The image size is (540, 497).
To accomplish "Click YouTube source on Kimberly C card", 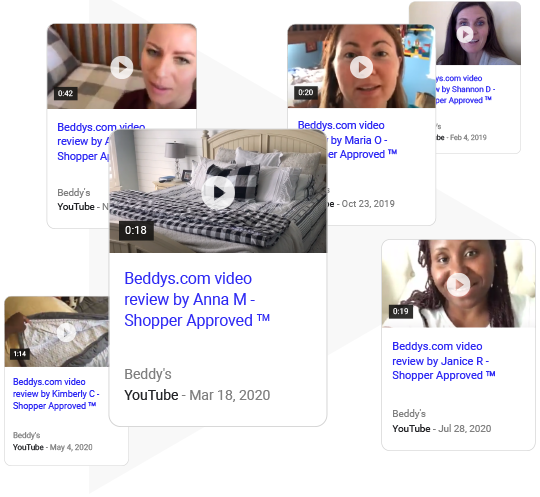I will [28, 447].
